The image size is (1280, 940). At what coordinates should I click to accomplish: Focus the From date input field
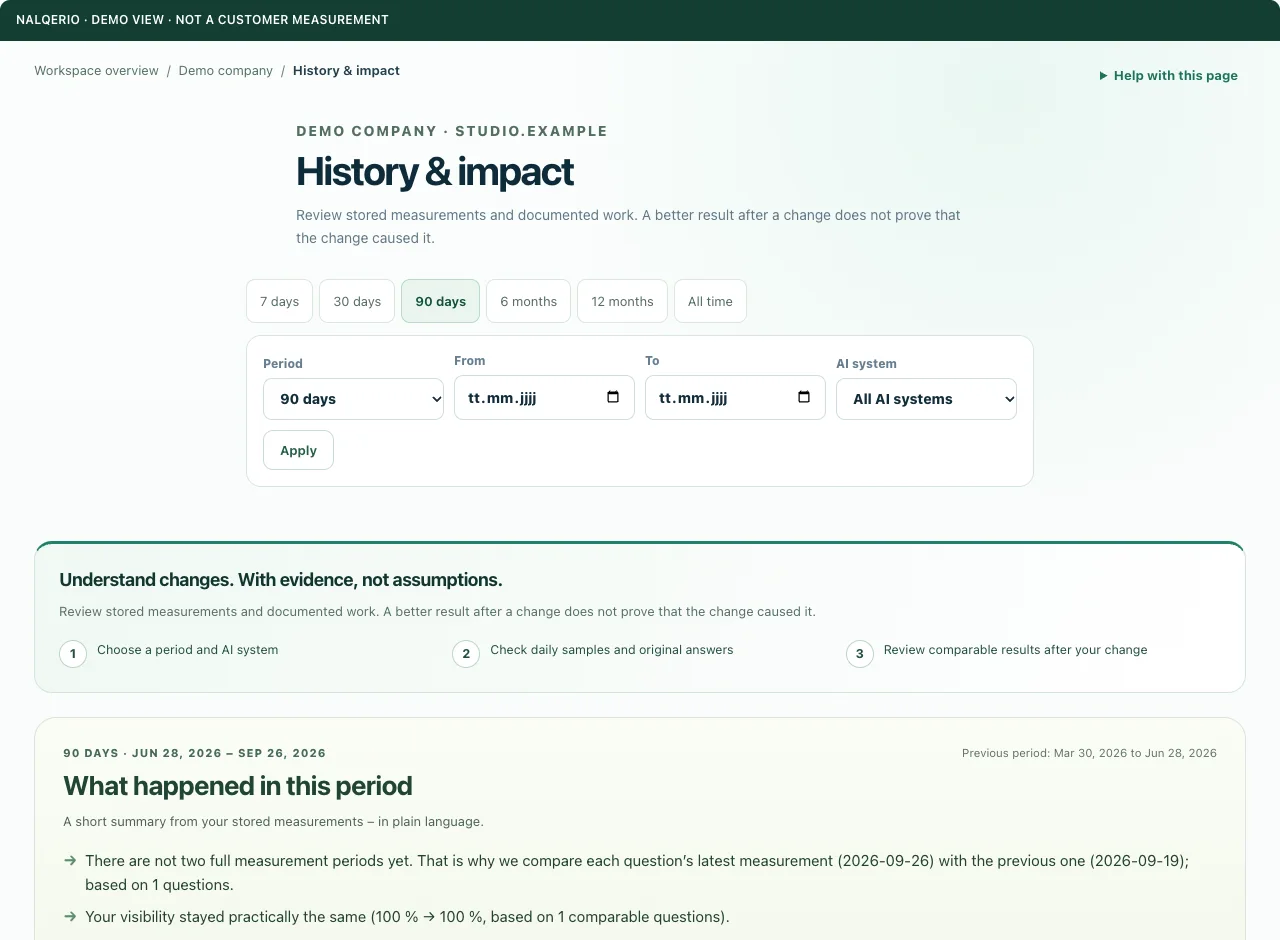click(x=544, y=397)
